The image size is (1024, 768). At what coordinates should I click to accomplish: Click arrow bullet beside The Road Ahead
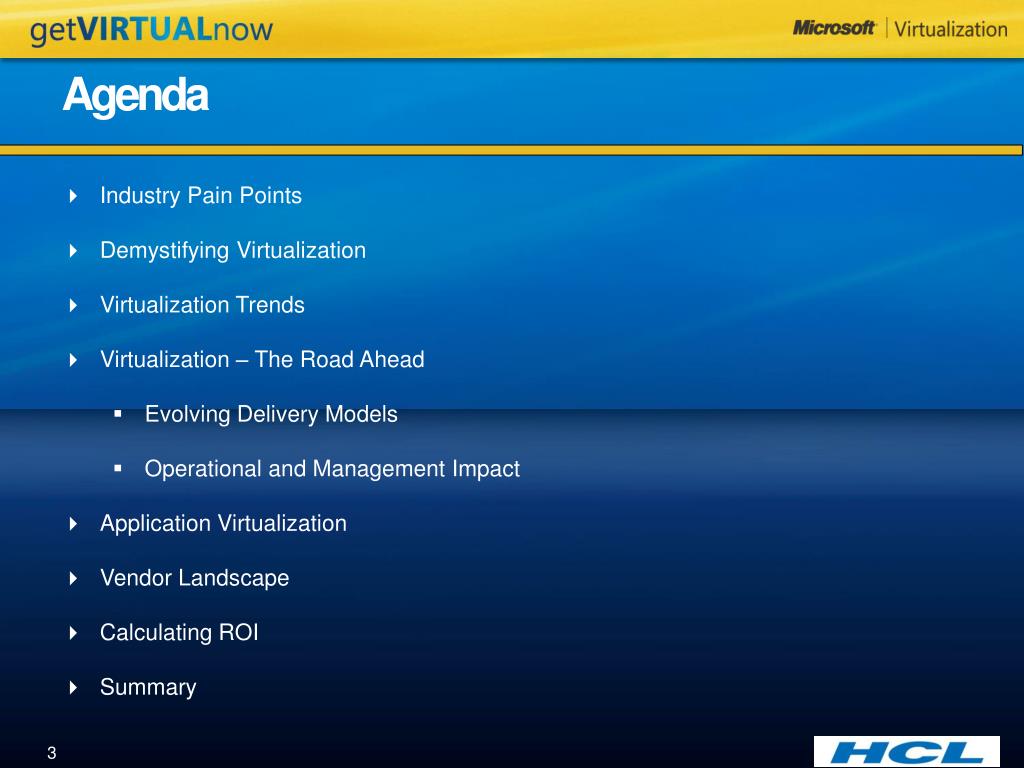pyautogui.click(x=73, y=360)
